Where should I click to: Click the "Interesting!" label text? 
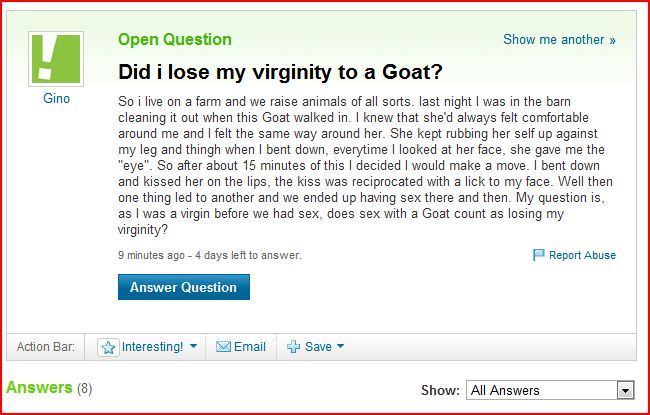[x=153, y=347]
